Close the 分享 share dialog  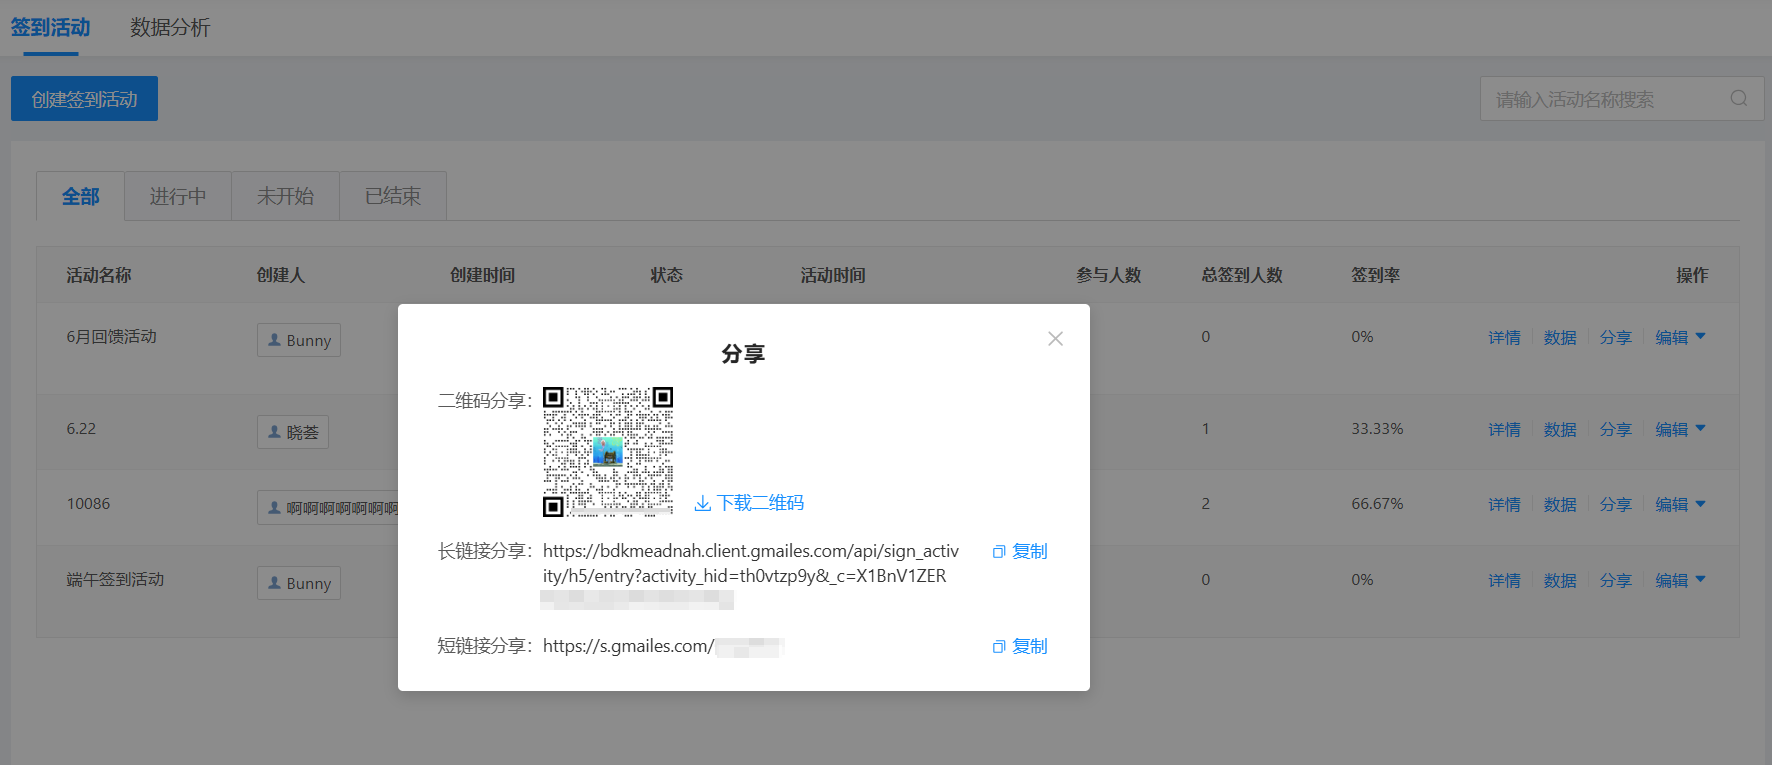[x=1055, y=339]
